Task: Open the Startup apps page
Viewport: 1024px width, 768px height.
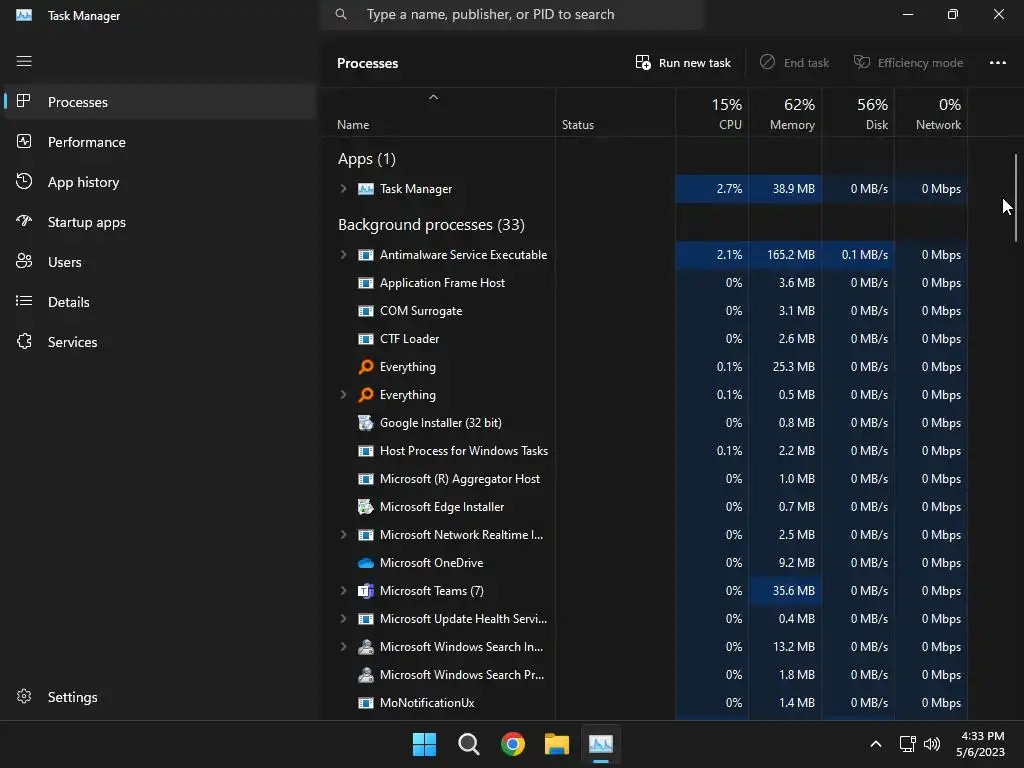Action: click(160, 222)
